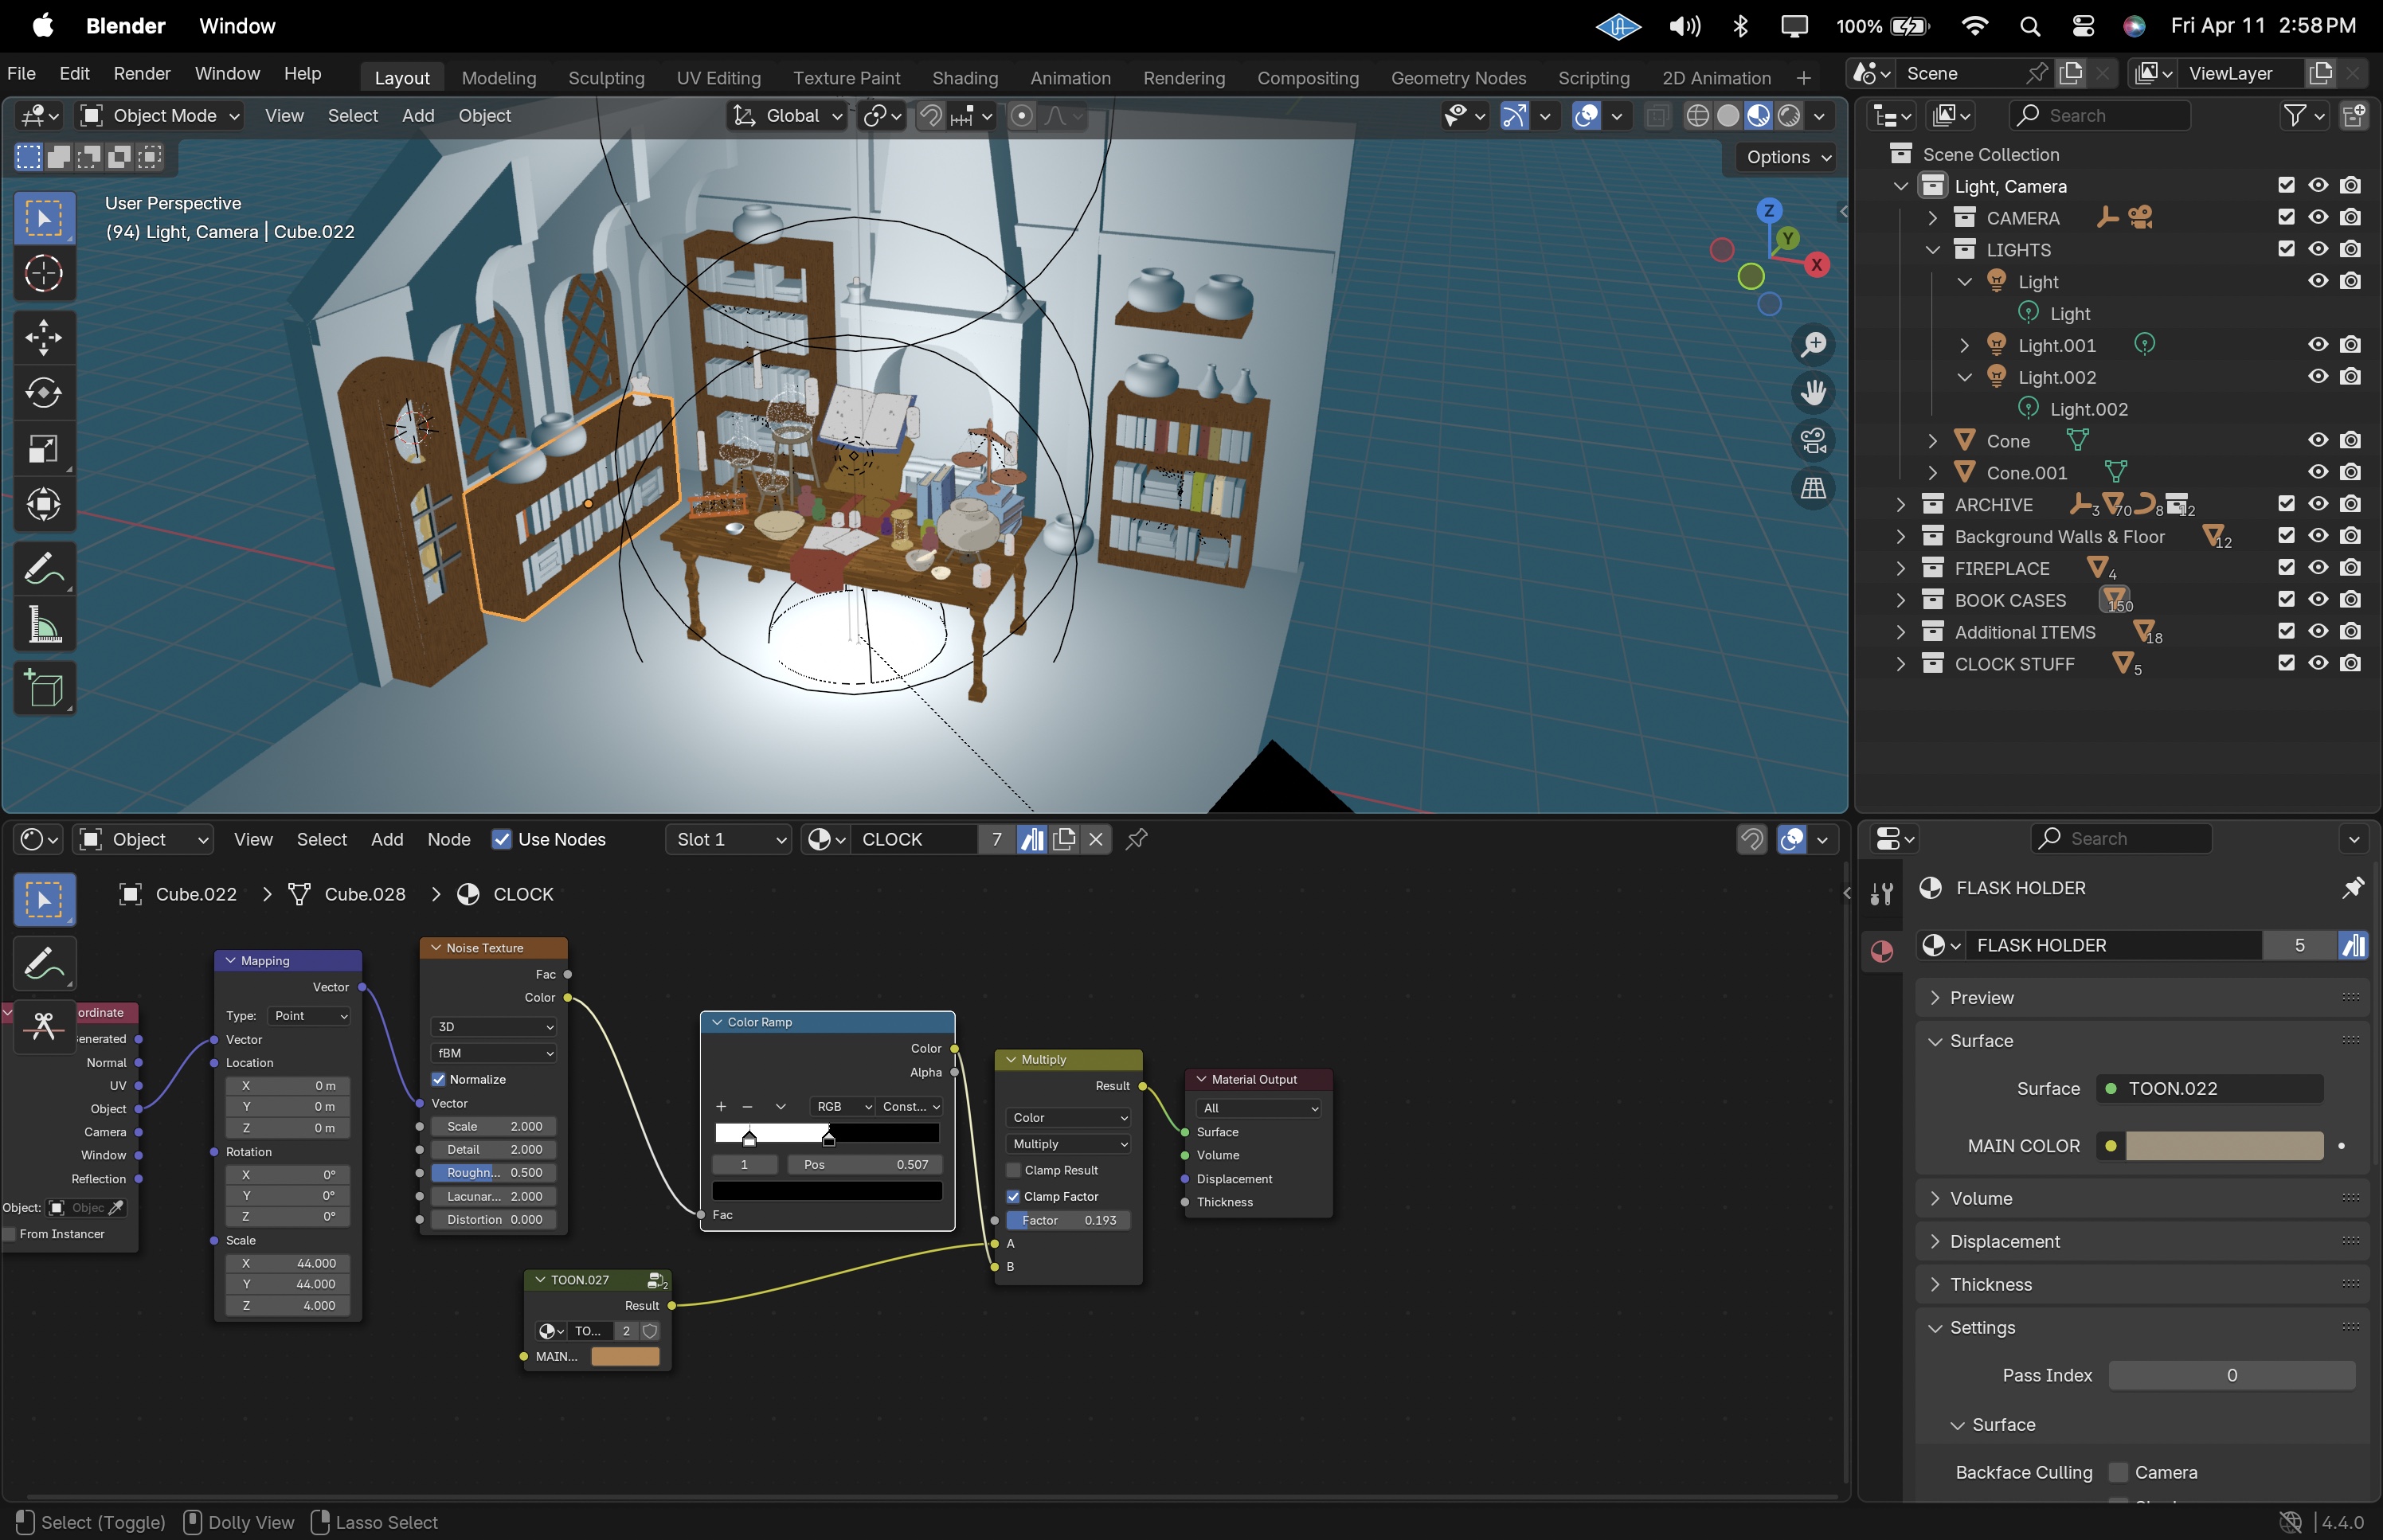Toggle the camera view icon
This screenshot has height=1540, width=2383.
(x=1813, y=440)
